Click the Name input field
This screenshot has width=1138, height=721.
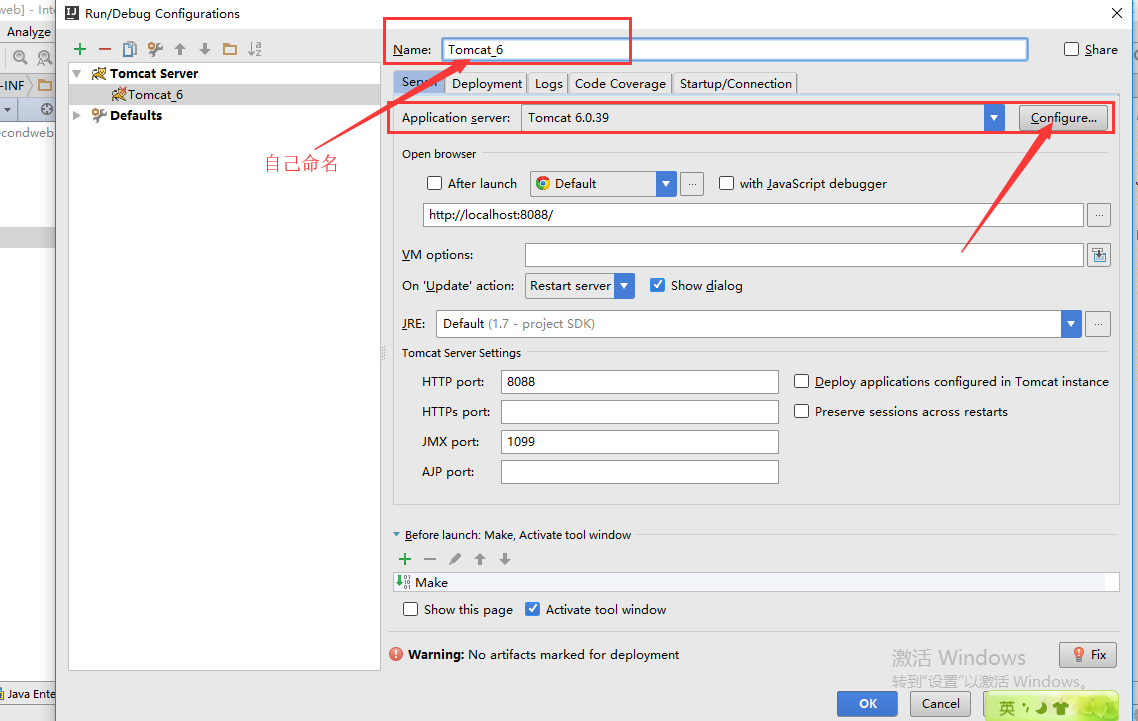[x=734, y=49]
